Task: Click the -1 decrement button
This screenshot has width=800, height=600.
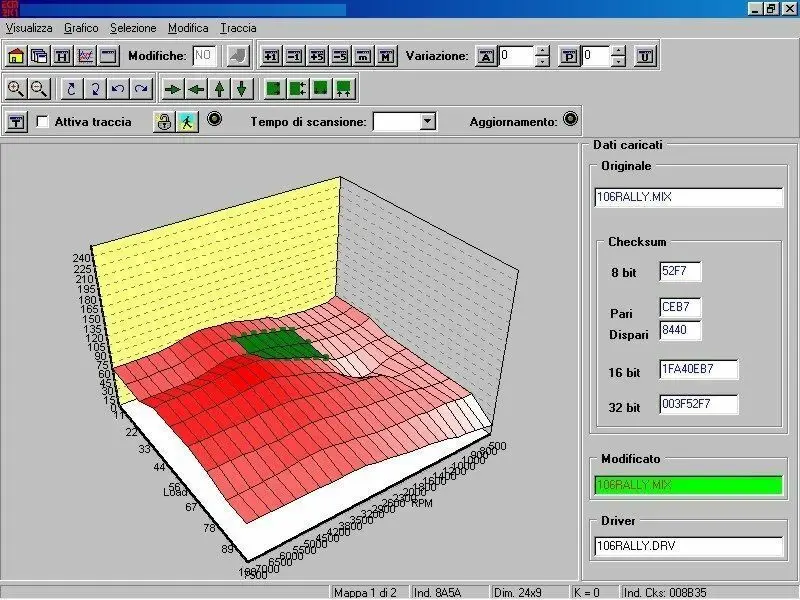Action: click(x=294, y=56)
